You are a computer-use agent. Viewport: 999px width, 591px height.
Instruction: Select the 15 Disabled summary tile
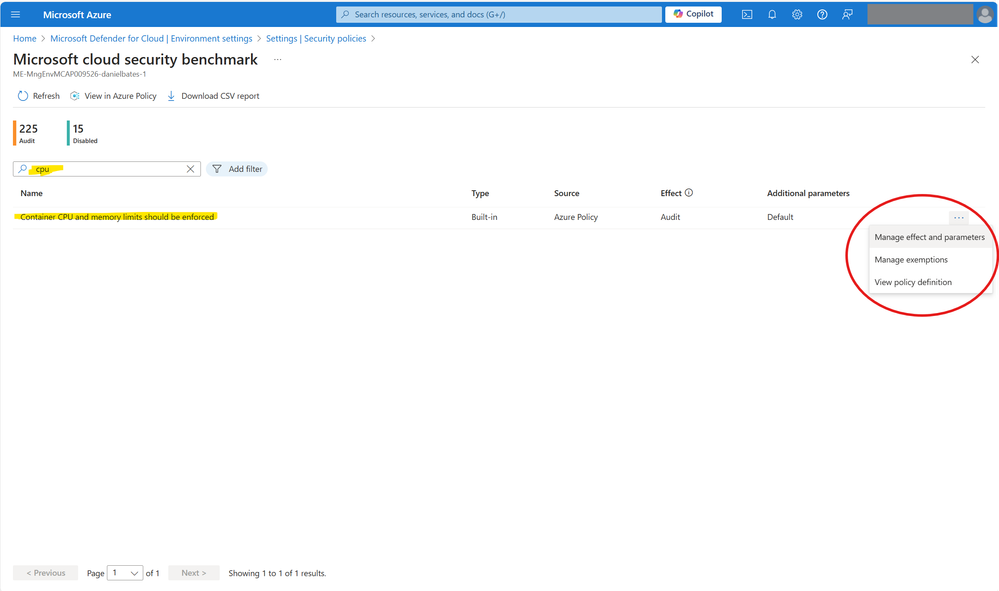pyautogui.click(x=83, y=132)
